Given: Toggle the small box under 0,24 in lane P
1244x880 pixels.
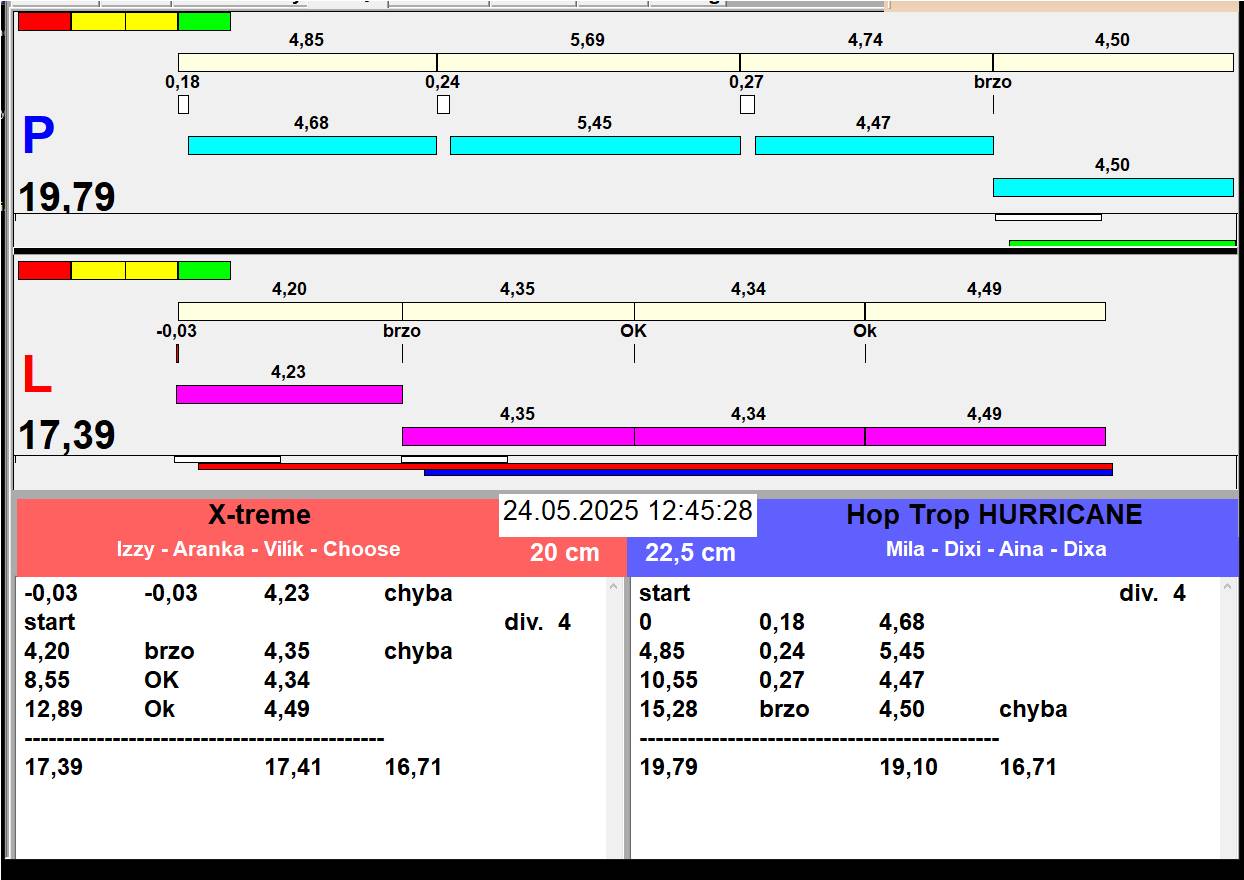Looking at the screenshot, I should [443, 104].
